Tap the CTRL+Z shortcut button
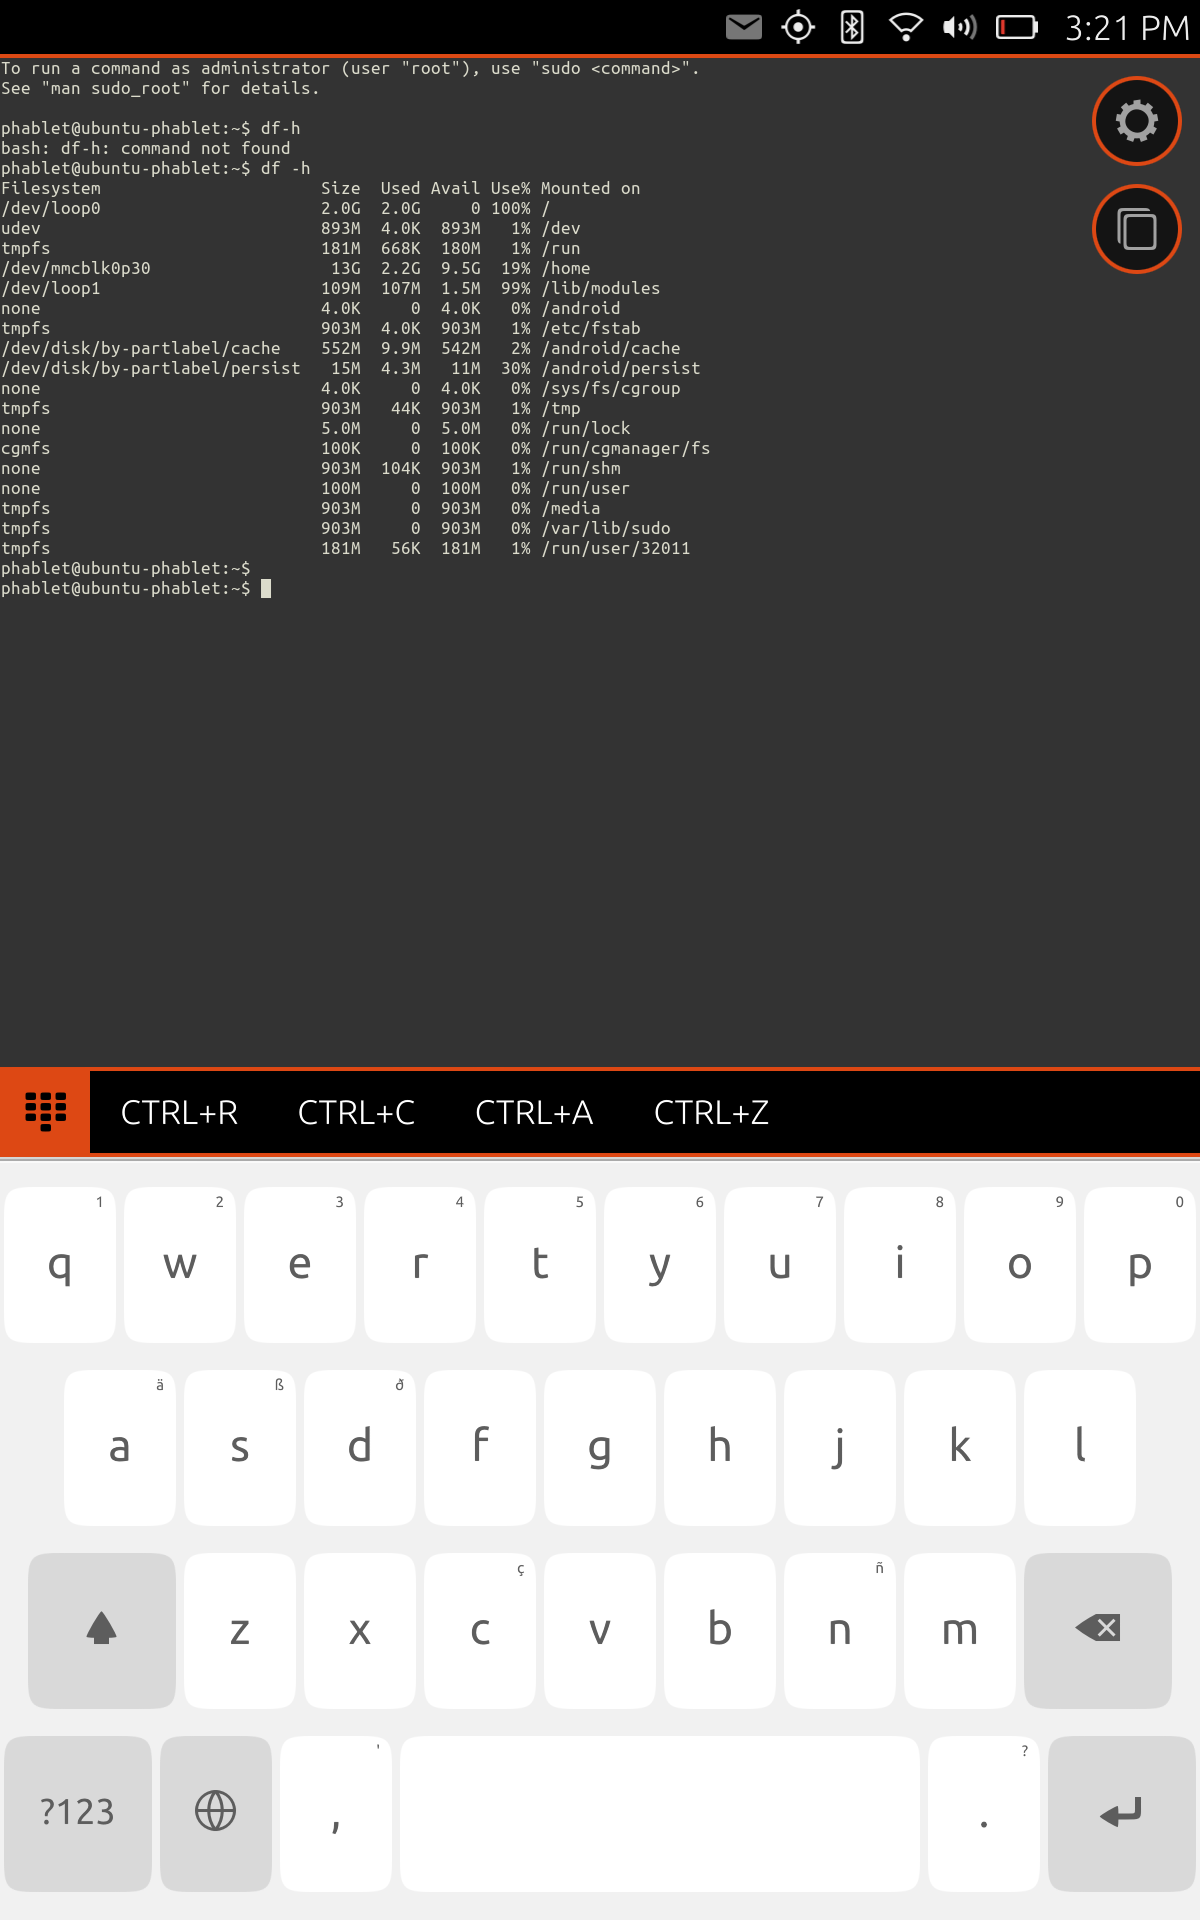This screenshot has height=1920, width=1200. [x=711, y=1113]
